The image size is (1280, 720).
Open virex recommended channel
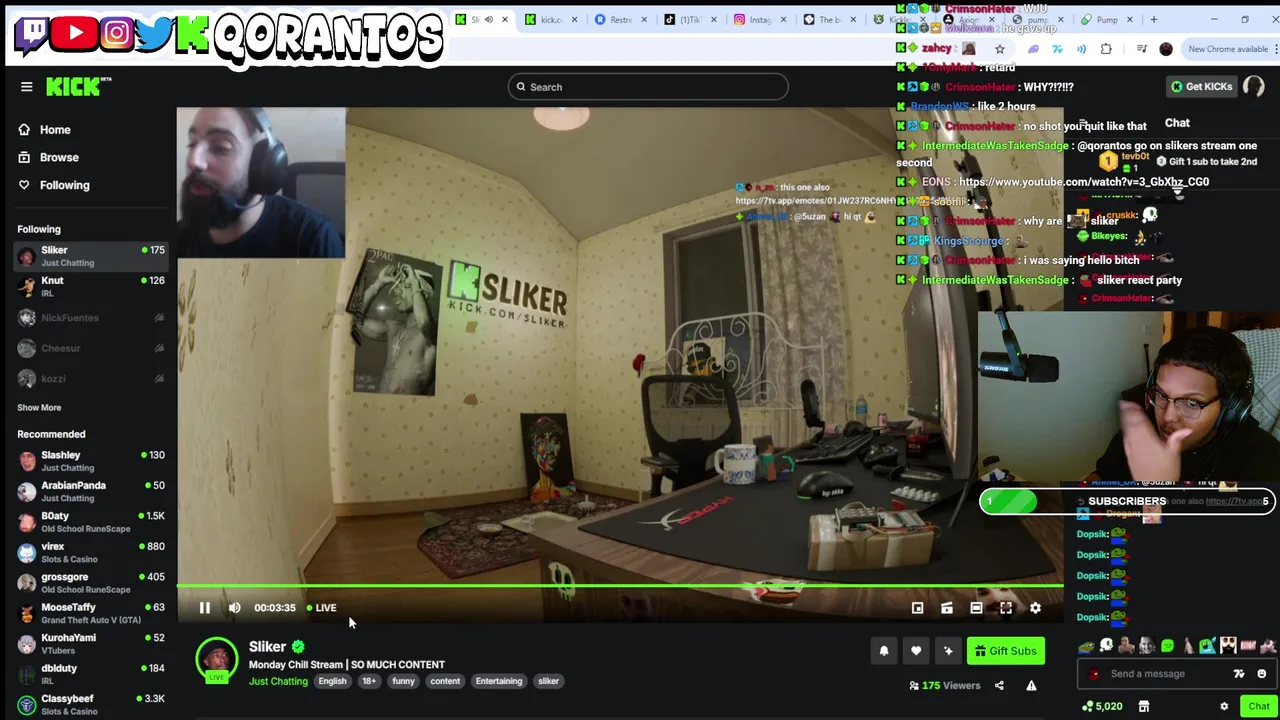point(90,552)
